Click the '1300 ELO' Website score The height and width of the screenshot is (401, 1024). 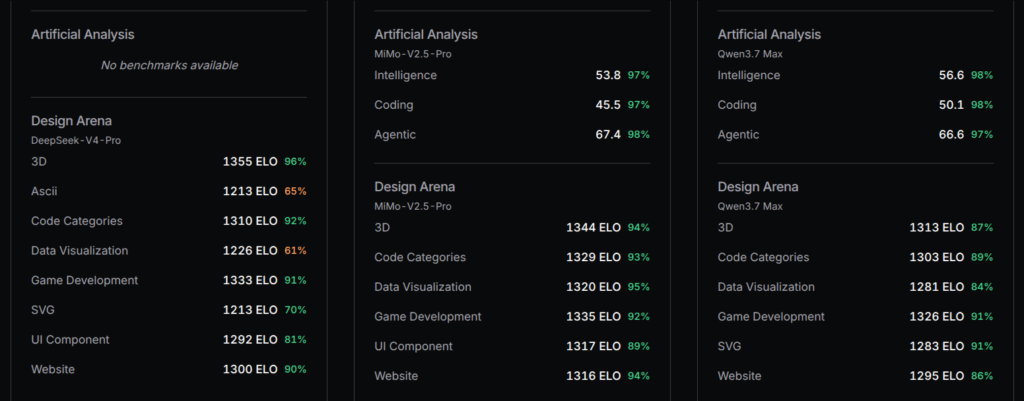point(250,370)
